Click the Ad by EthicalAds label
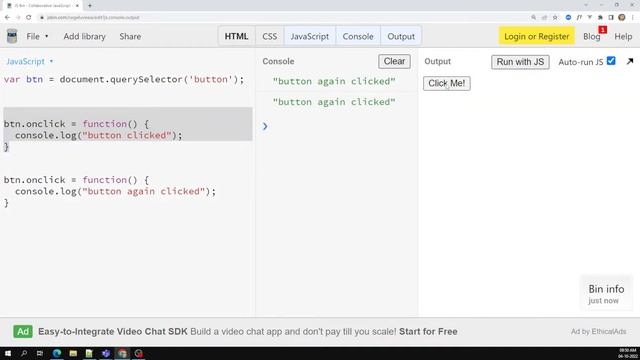 [x=598, y=331]
